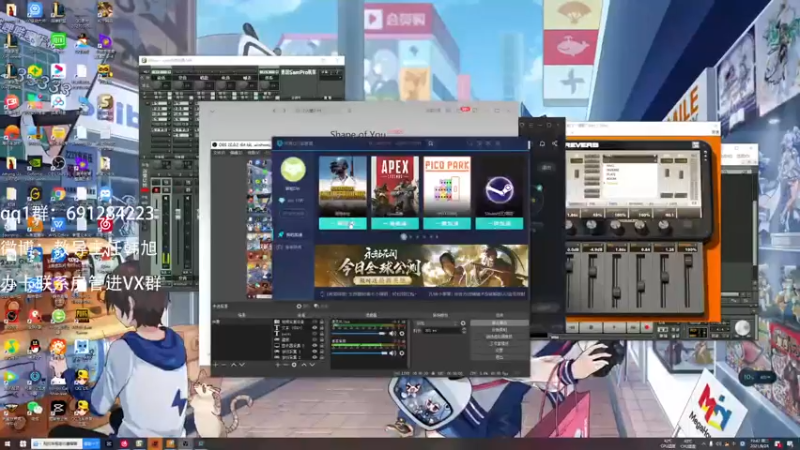
Task: Select the ROOM preset in REVERB list
Action: point(611,179)
